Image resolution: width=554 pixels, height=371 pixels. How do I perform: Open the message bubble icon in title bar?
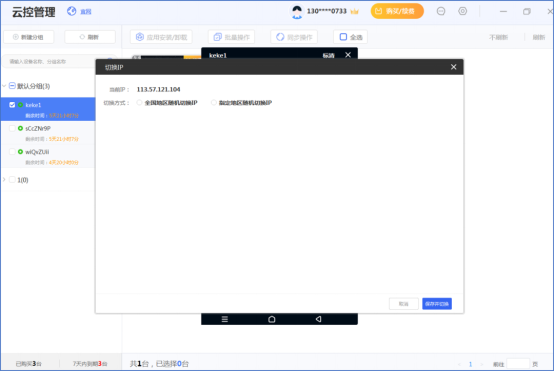[x=441, y=11]
